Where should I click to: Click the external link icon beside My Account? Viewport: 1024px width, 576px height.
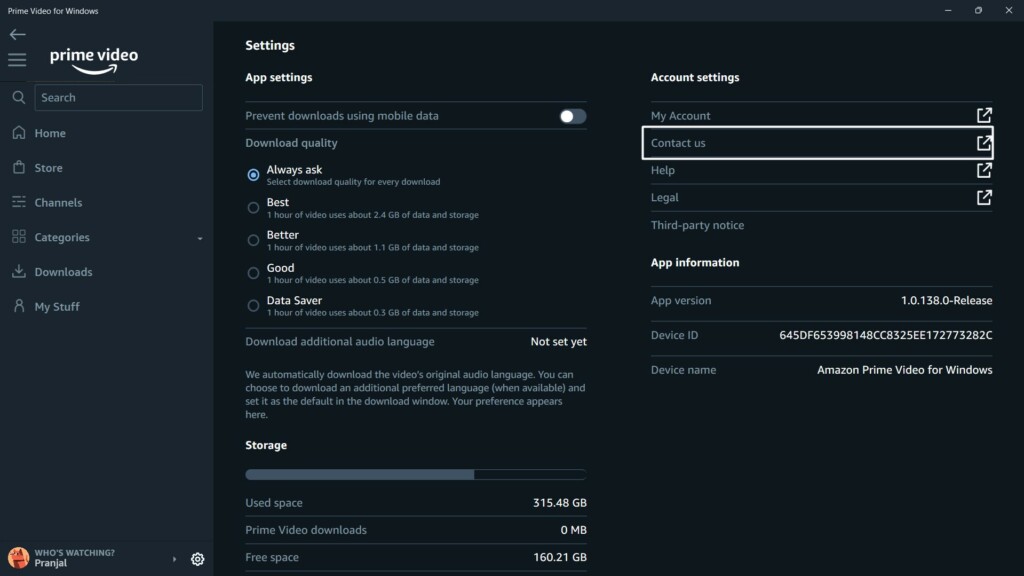(984, 116)
